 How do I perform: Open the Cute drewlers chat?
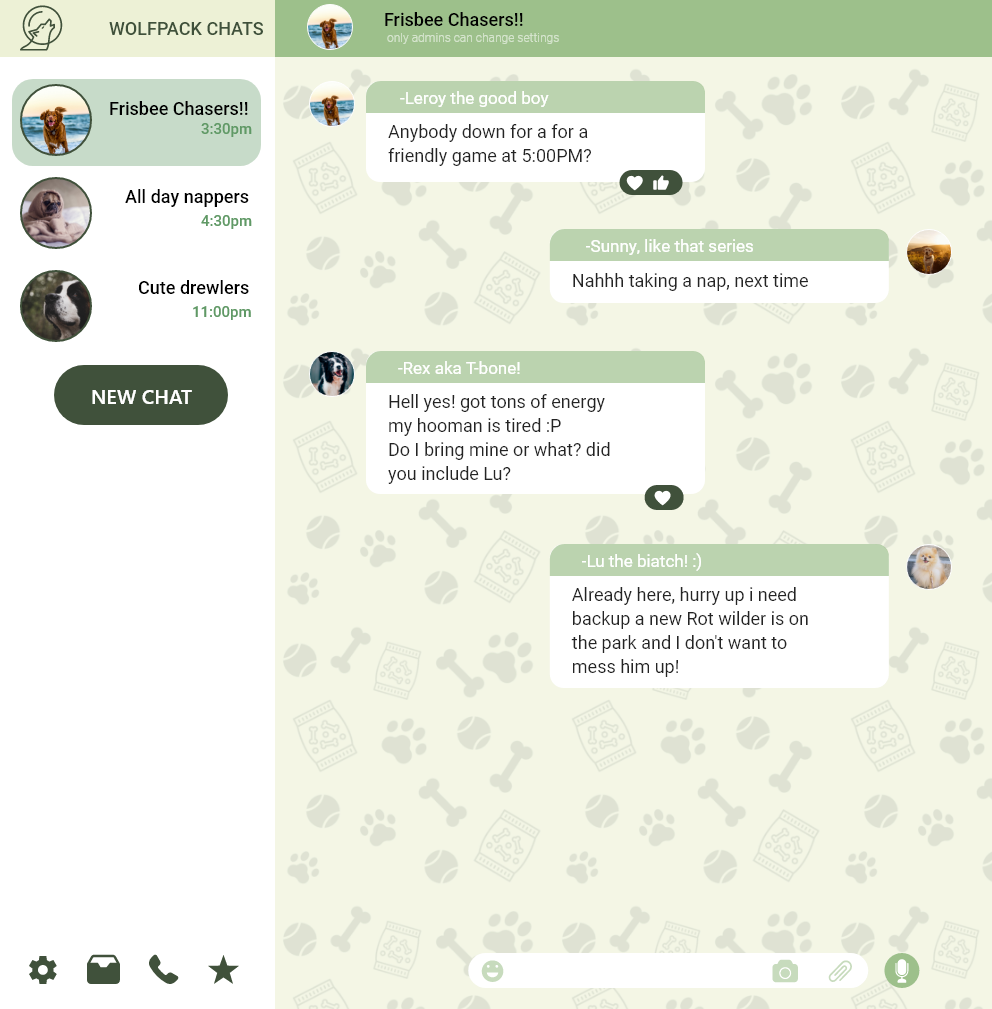[136, 306]
